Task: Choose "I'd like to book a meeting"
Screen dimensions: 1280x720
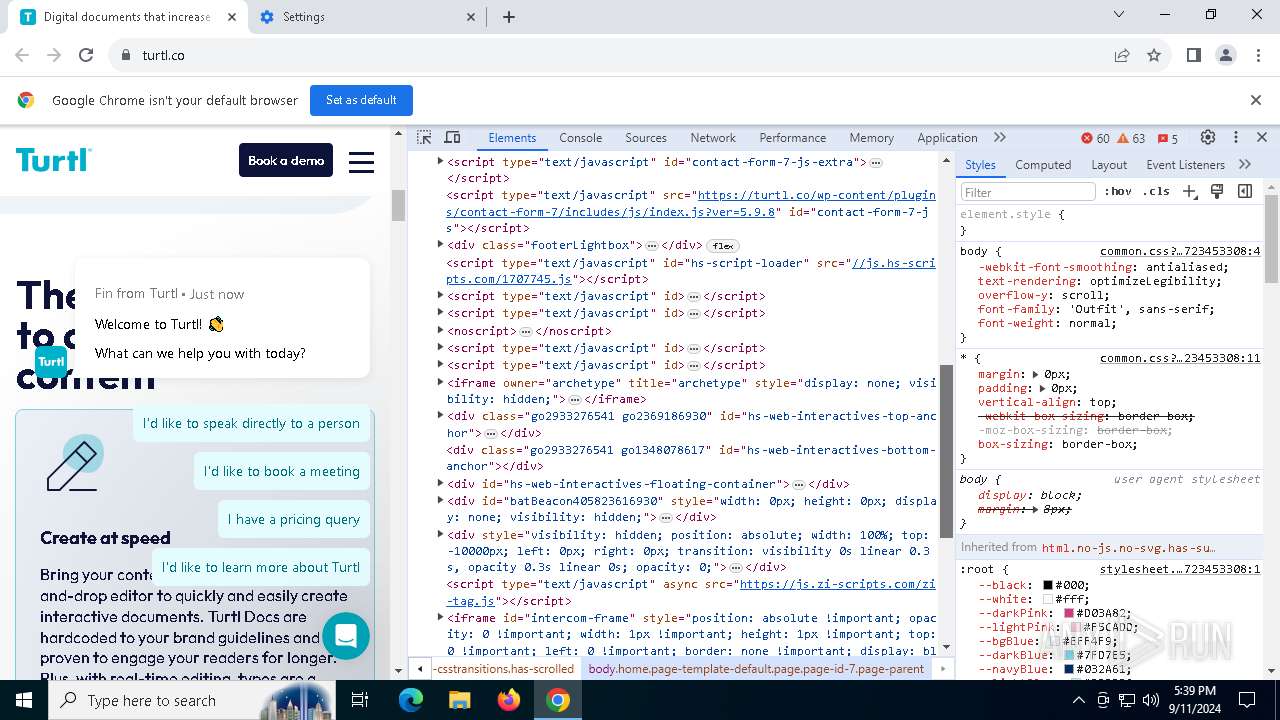Action: pyautogui.click(x=282, y=471)
